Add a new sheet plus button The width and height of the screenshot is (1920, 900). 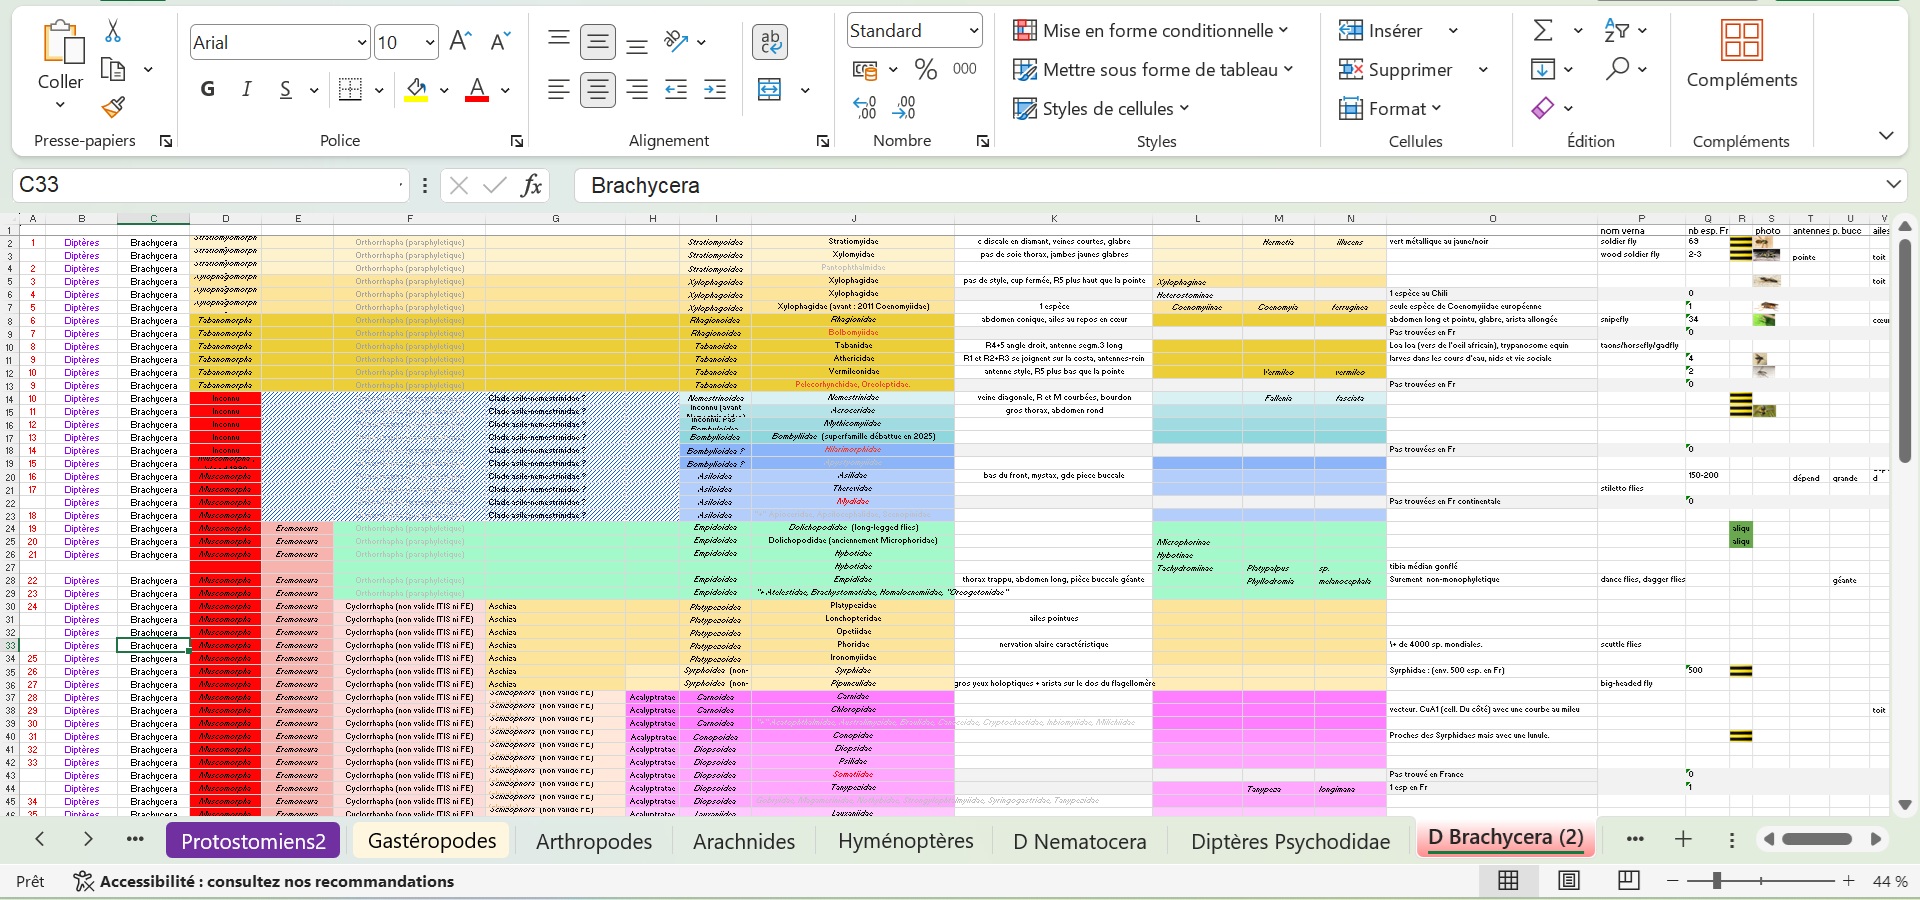pyautogui.click(x=1683, y=839)
